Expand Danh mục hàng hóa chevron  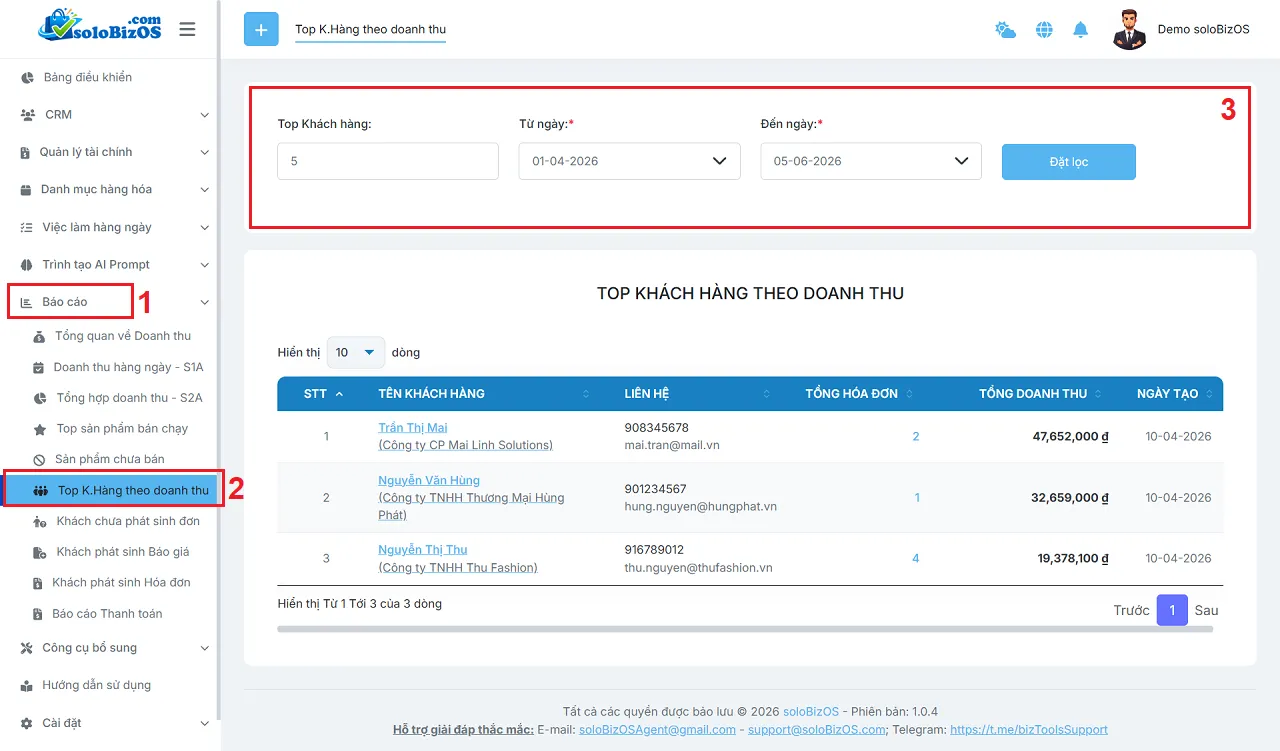(204, 189)
